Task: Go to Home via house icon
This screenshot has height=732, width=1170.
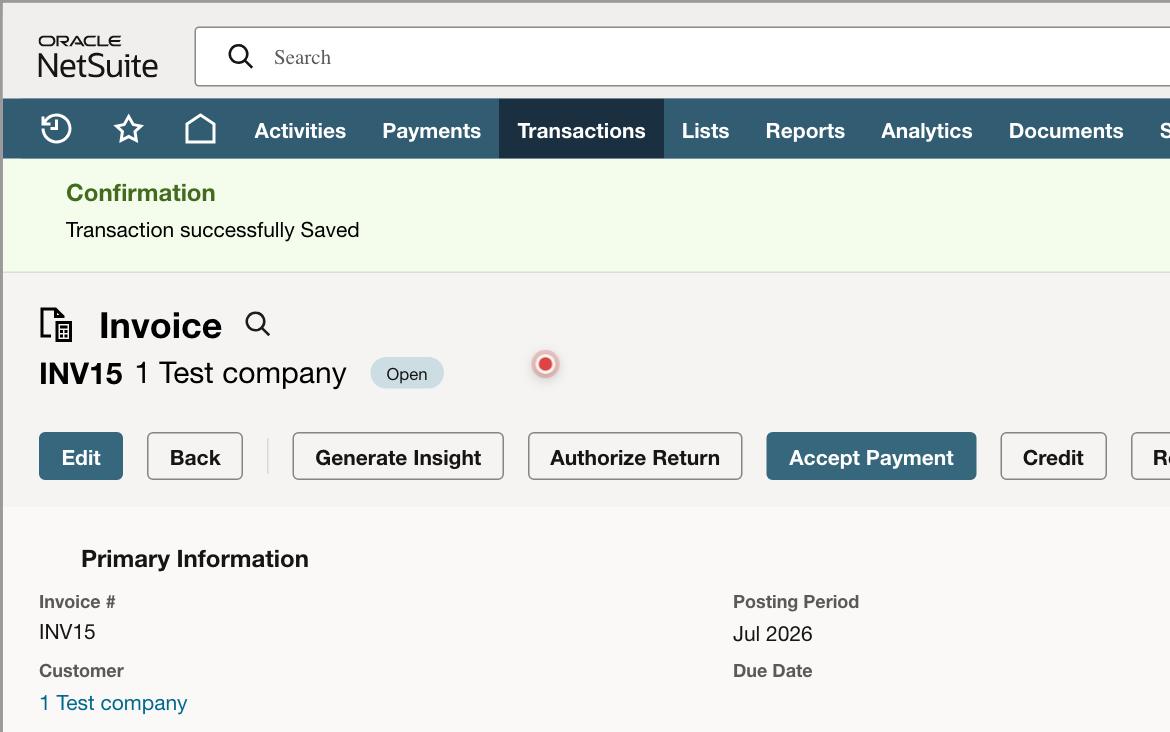Action: [x=200, y=129]
